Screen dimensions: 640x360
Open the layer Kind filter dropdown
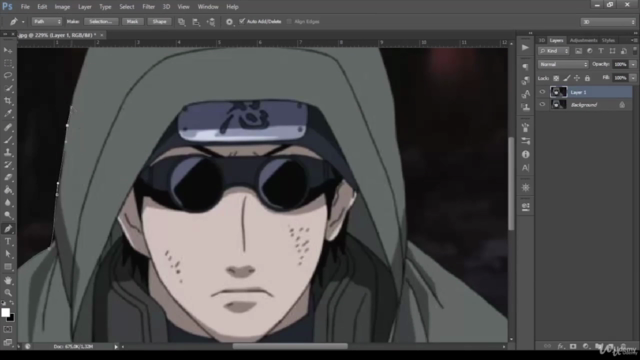[554, 51]
